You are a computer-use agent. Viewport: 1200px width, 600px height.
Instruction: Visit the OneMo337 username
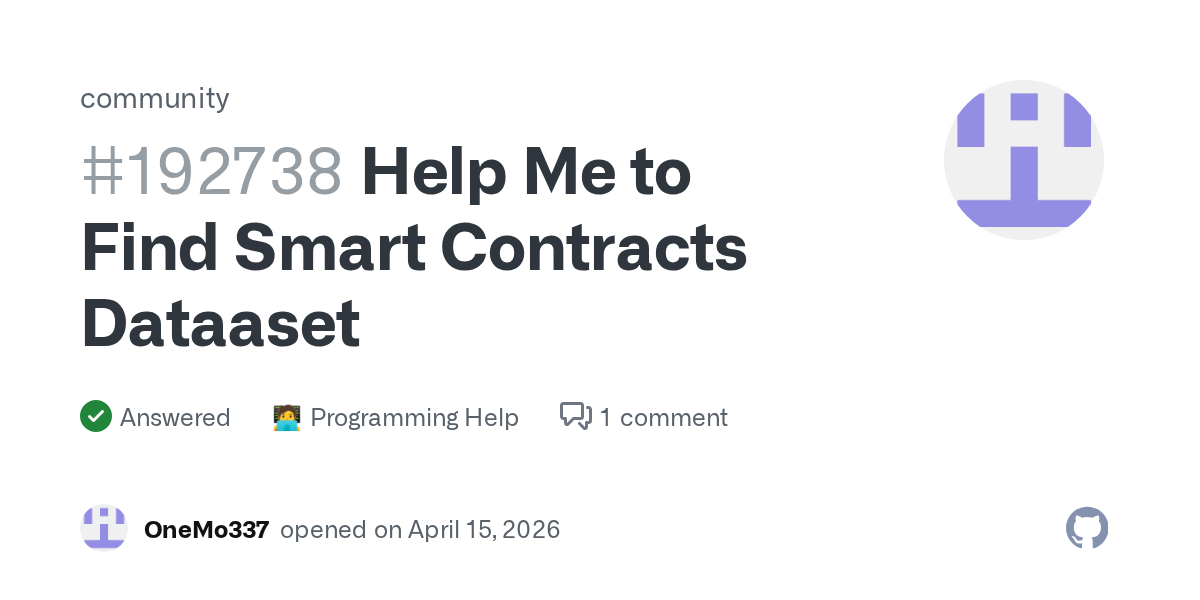207,529
